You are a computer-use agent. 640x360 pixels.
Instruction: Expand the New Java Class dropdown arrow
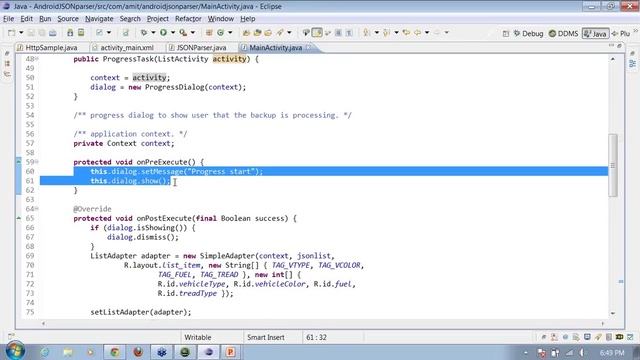point(230,33)
